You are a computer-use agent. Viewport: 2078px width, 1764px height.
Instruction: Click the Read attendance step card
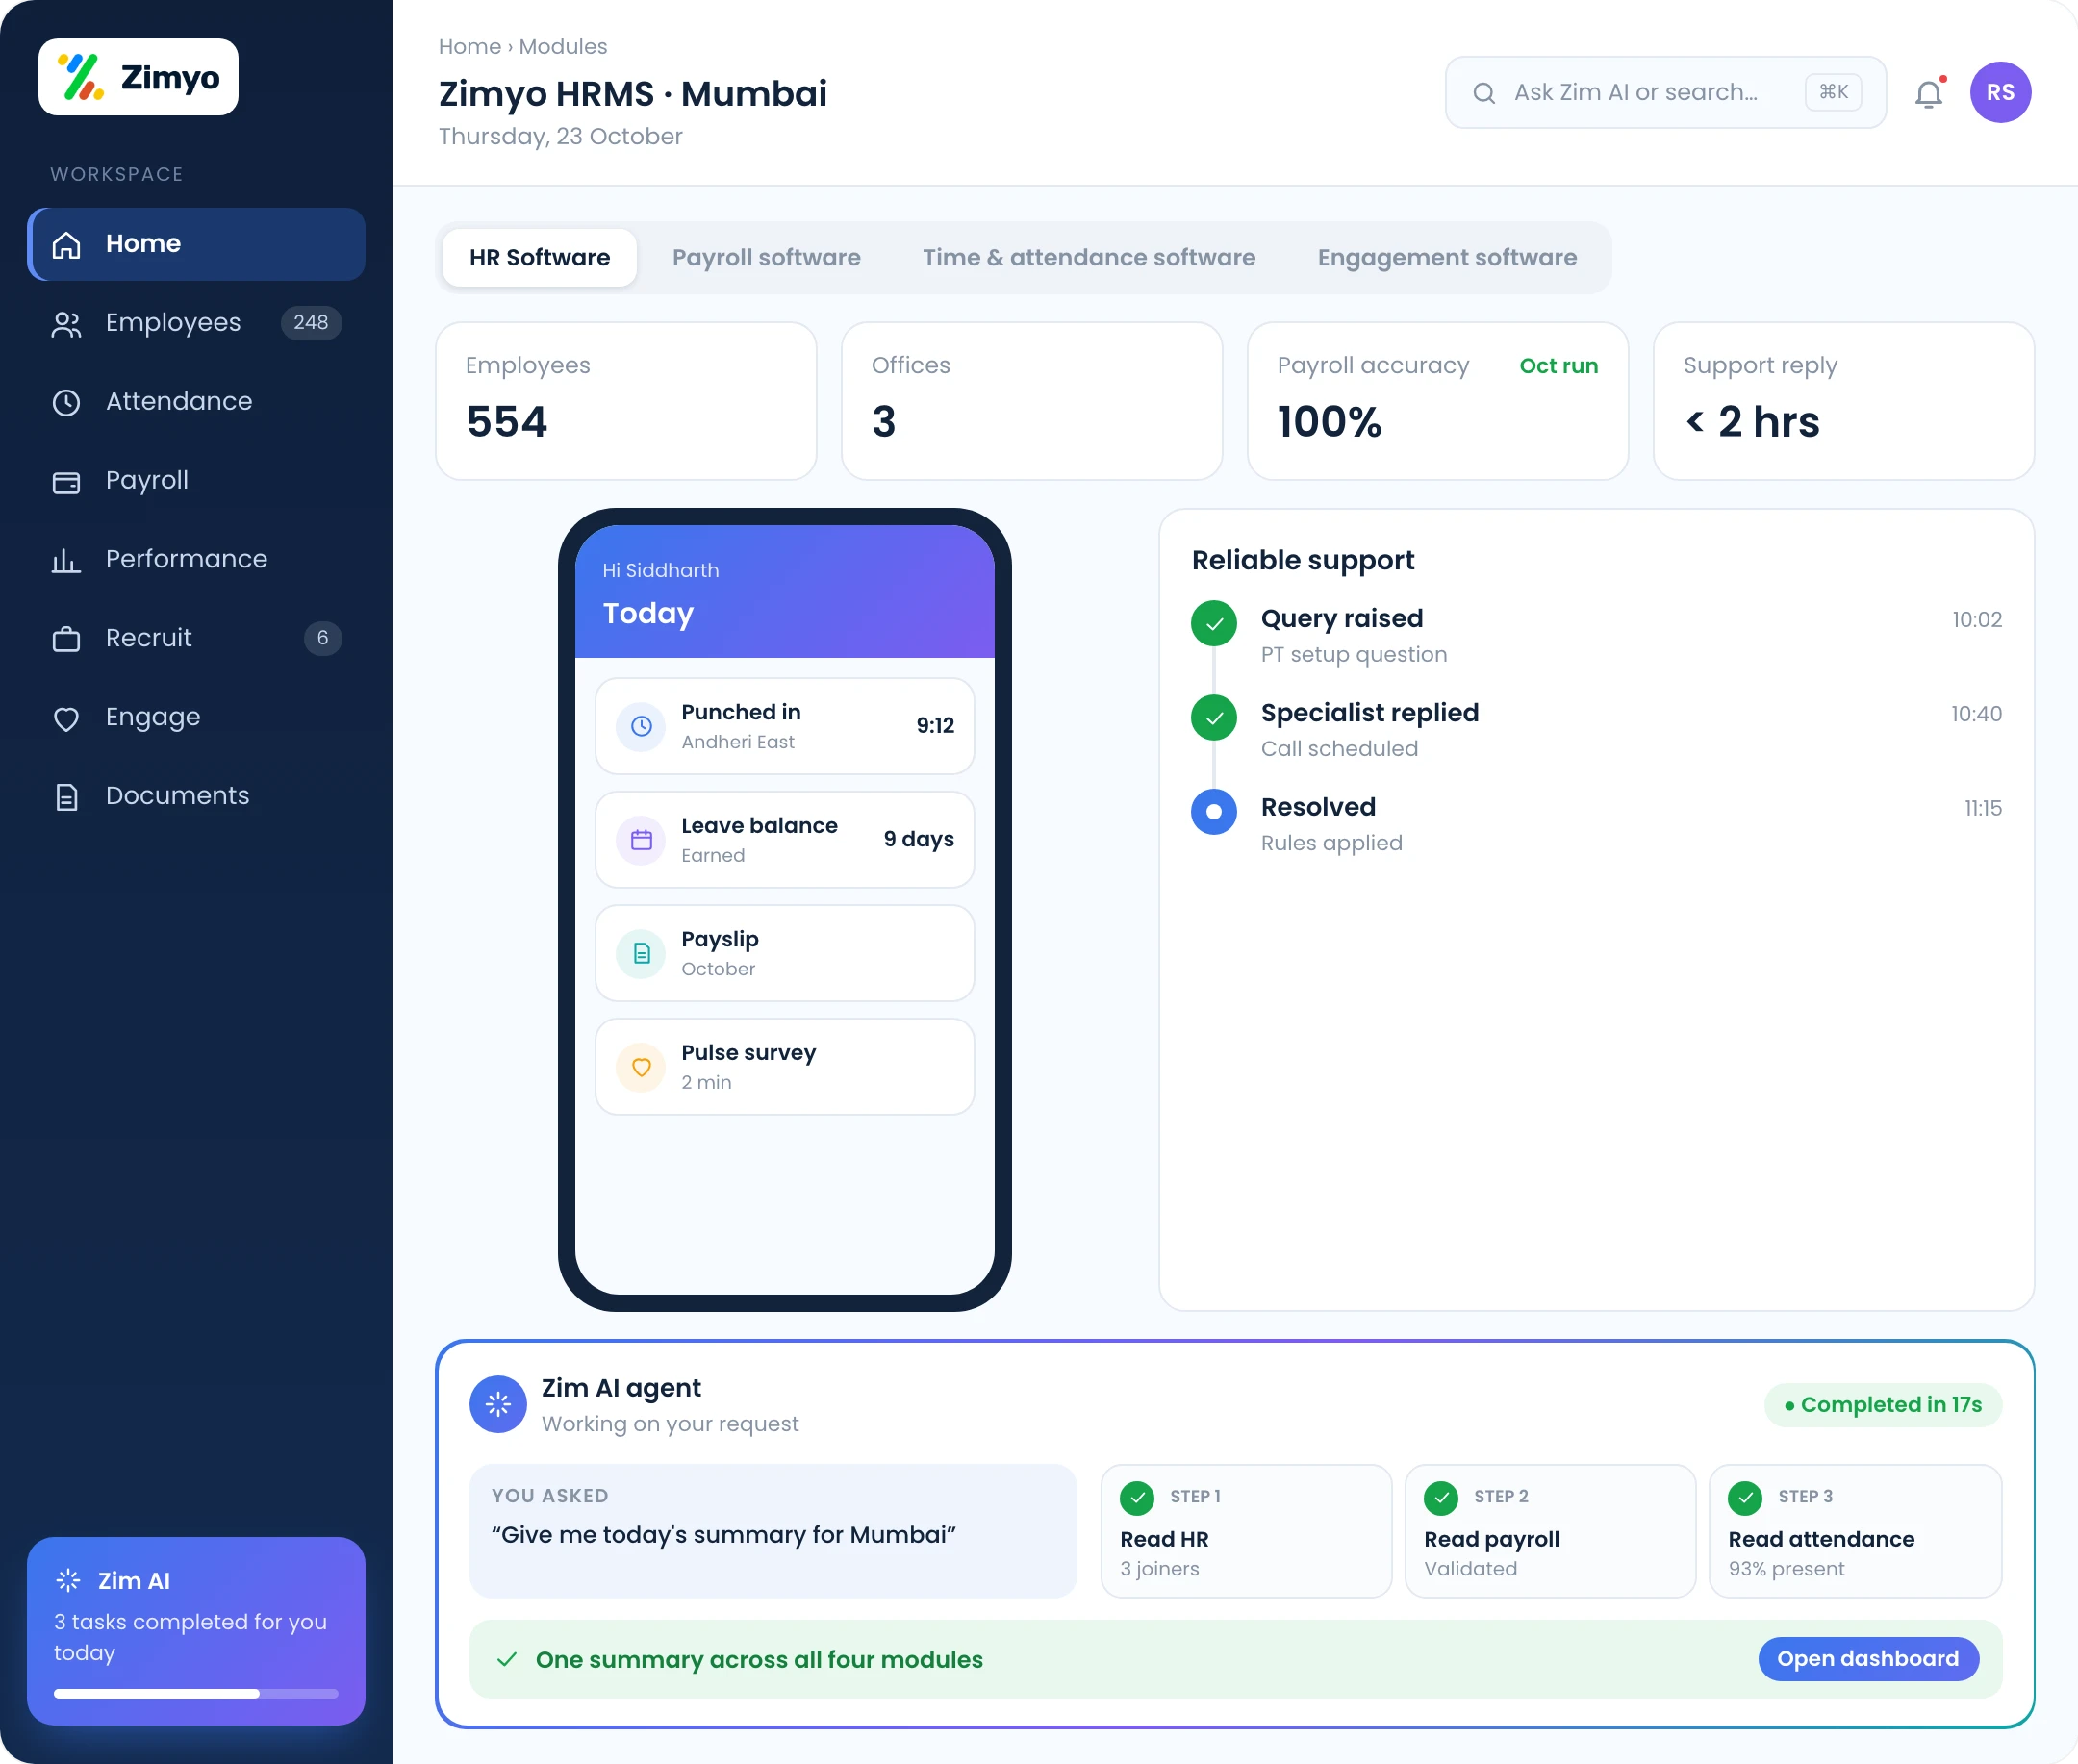(x=1855, y=1532)
